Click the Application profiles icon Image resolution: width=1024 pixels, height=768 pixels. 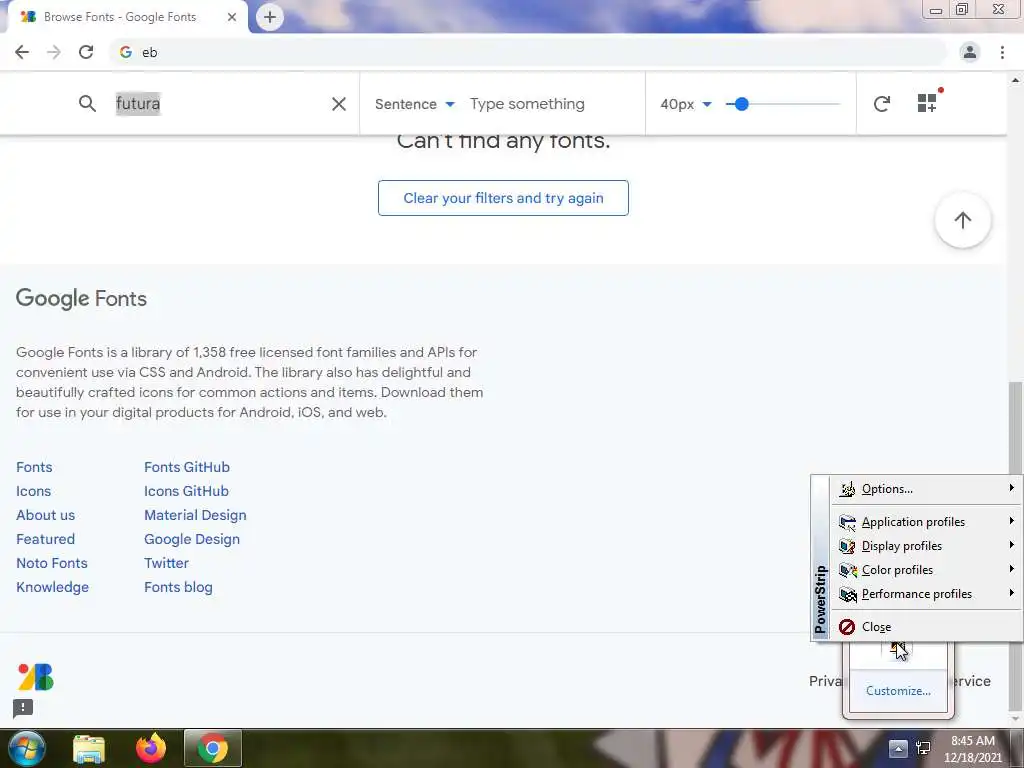(847, 522)
